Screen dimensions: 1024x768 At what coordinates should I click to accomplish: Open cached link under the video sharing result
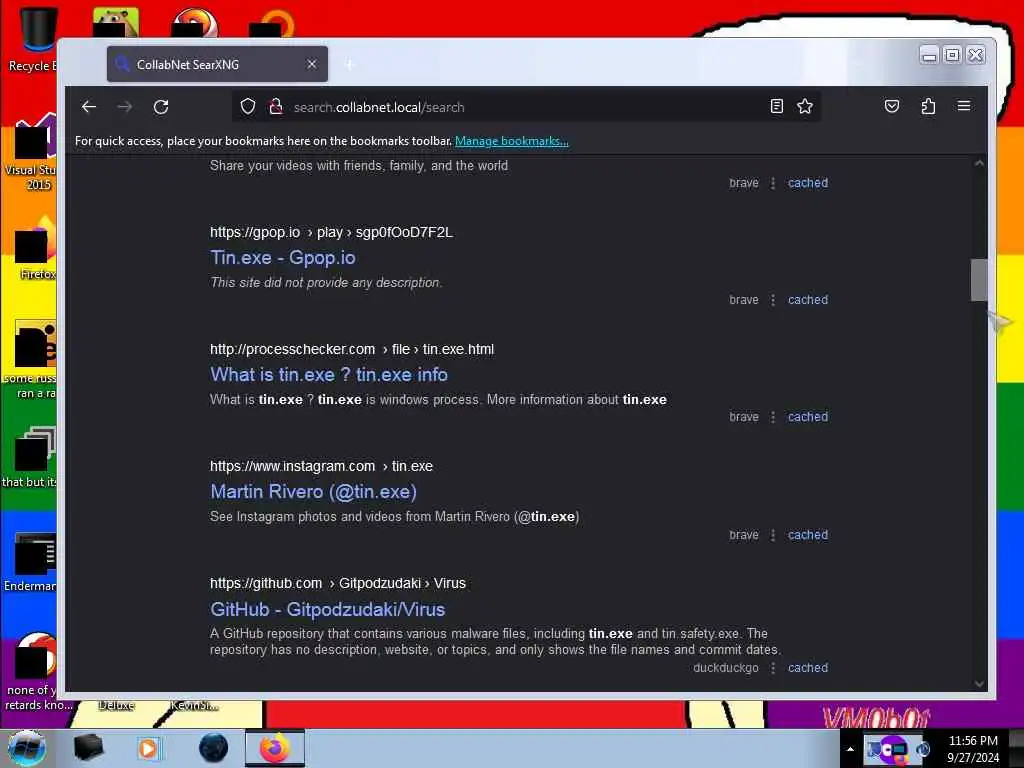(808, 183)
